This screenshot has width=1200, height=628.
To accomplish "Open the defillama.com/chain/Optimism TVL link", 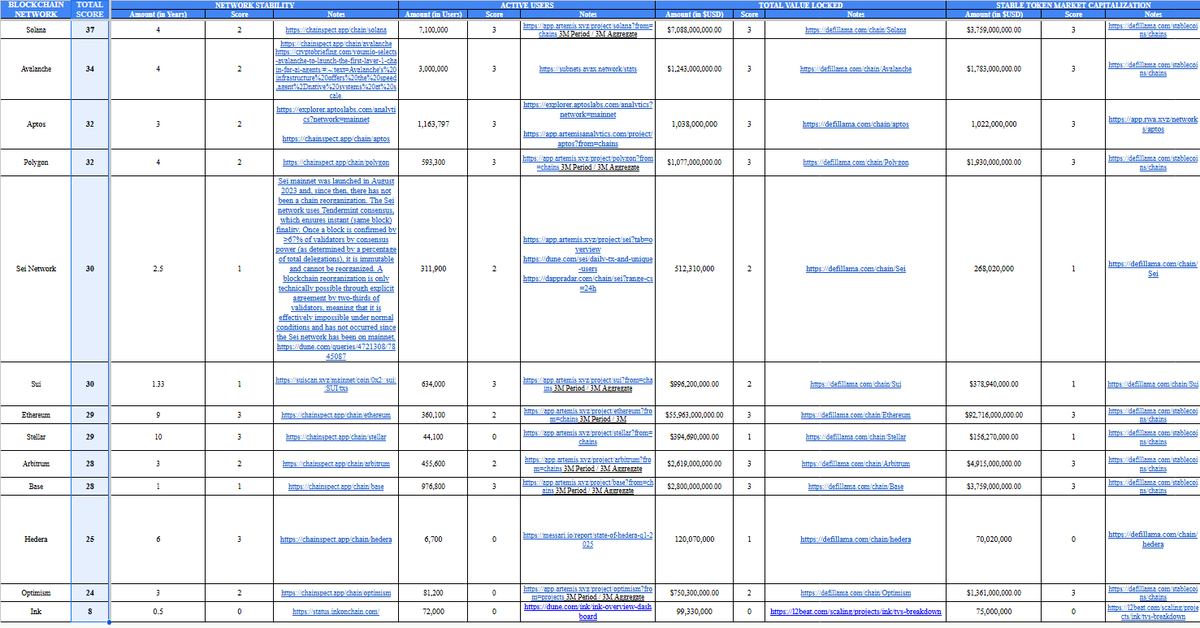I will (x=855, y=592).
